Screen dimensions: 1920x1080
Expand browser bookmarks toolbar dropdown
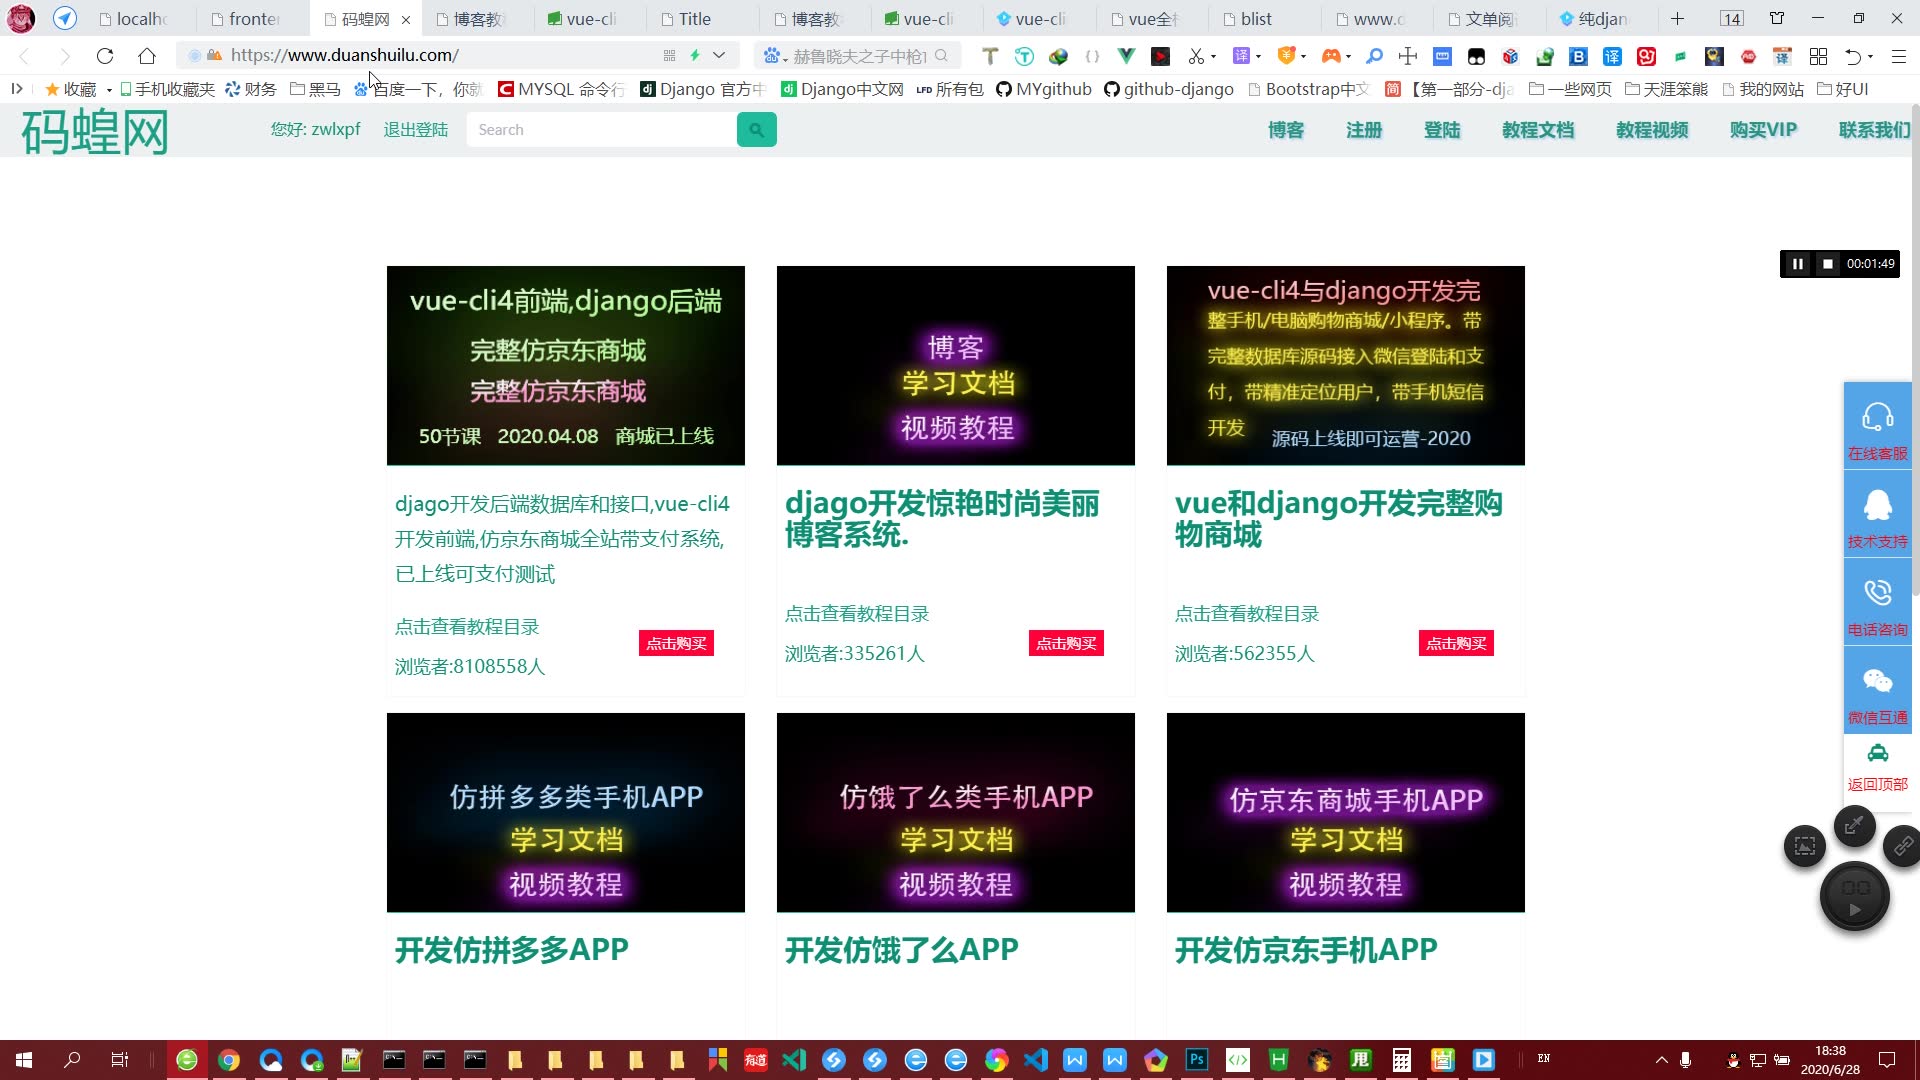pyautogui.click(x=17, y=88)
